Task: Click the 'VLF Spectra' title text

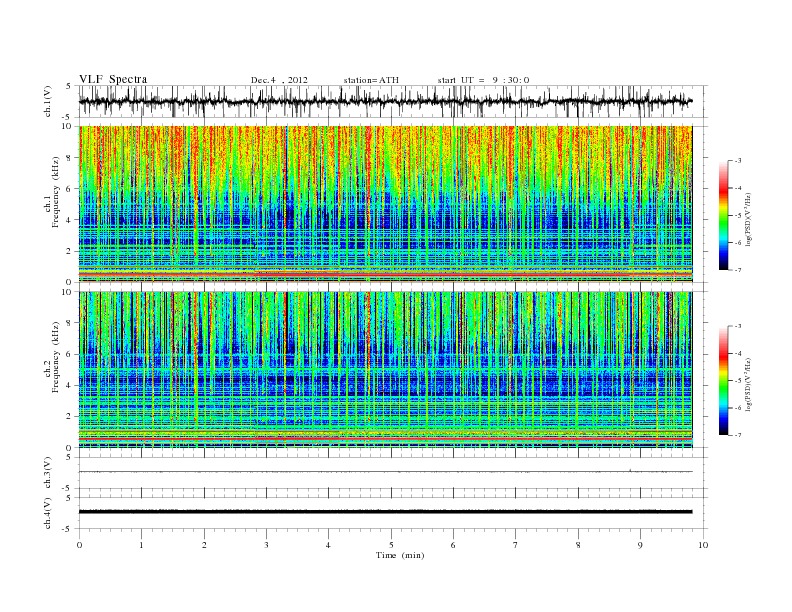Action: (113, 79)
